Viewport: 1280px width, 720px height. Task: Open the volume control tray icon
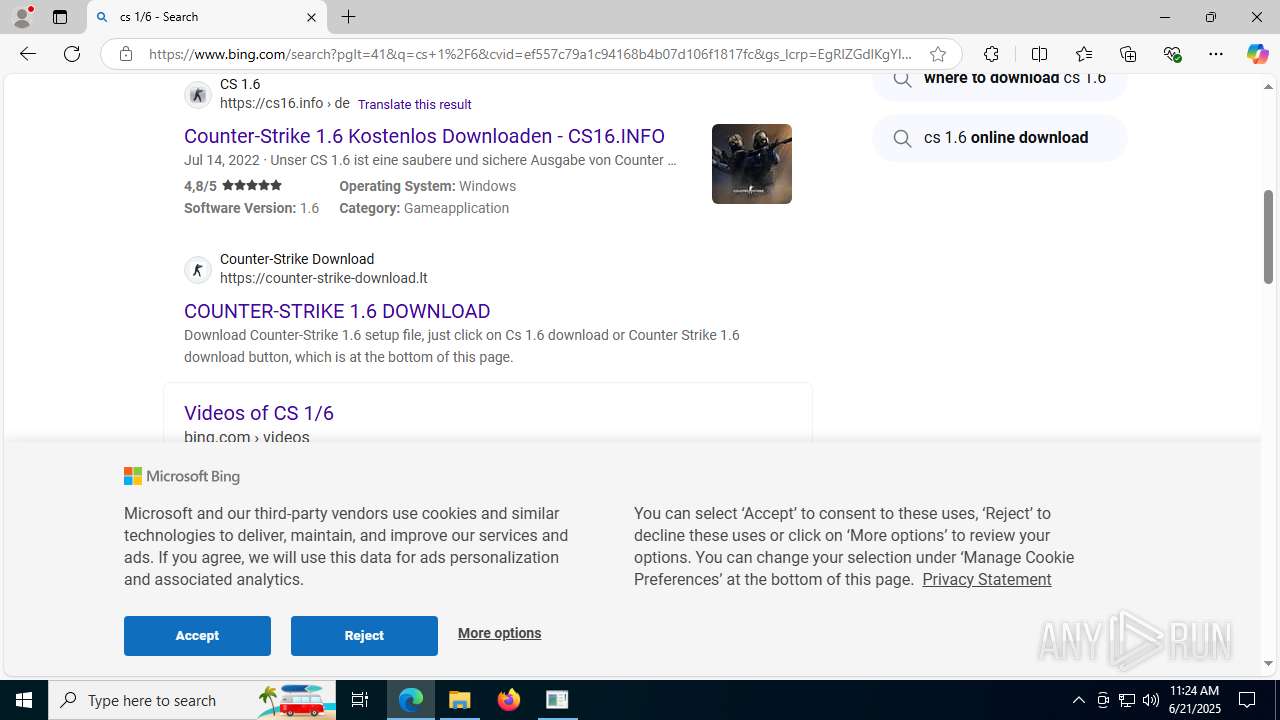1151,700
